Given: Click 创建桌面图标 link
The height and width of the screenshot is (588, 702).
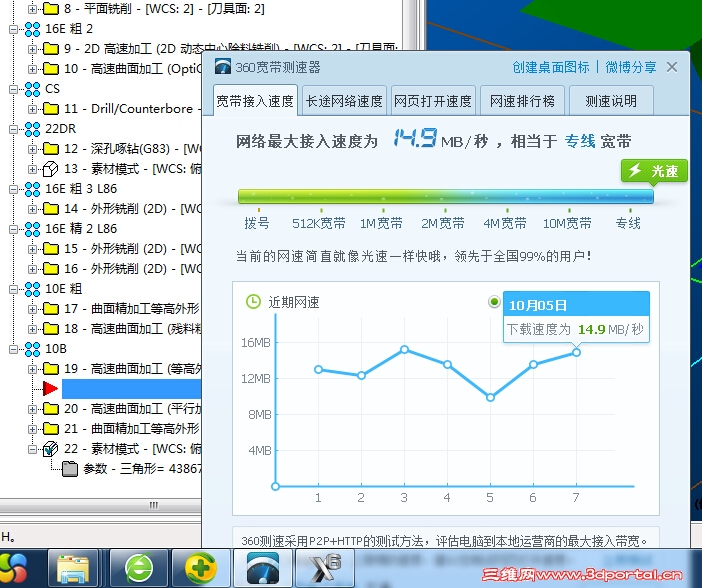Looking at the screenshot, I should click(551, 67).
